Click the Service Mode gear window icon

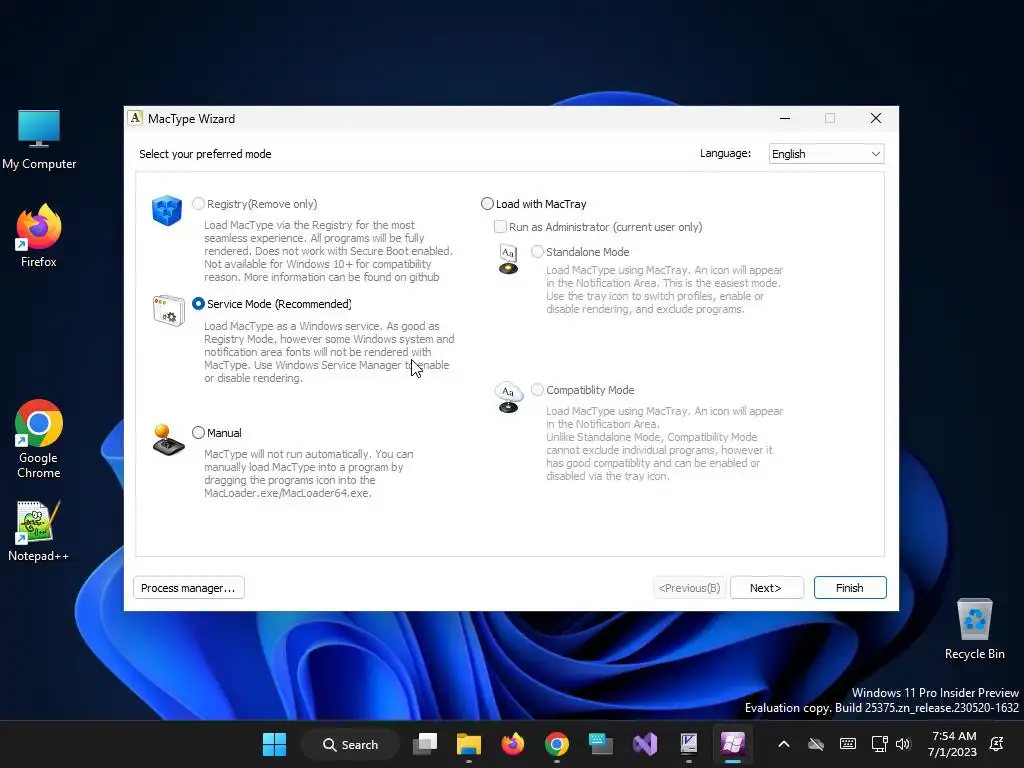(x=168, y=310)
